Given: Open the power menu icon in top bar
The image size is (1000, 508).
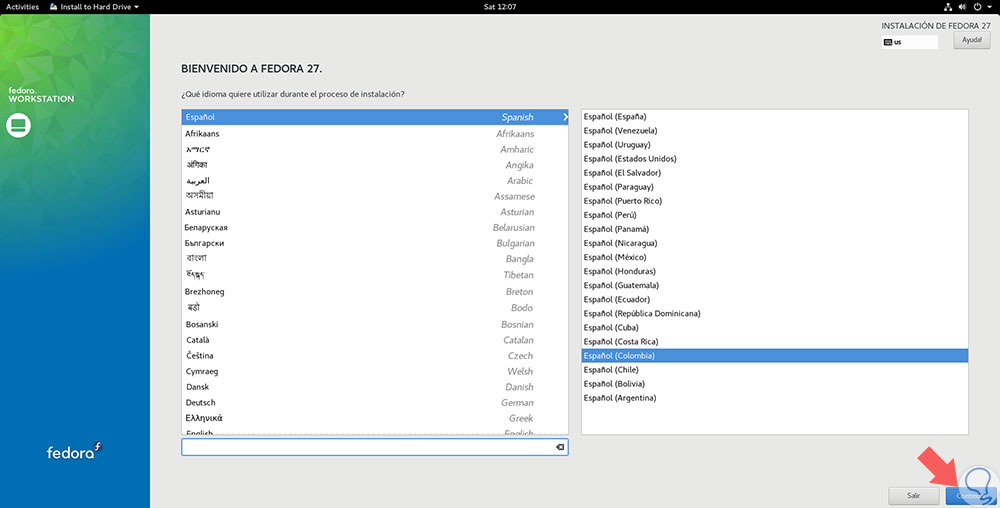Looking at the screenshot, I should 977,6.
